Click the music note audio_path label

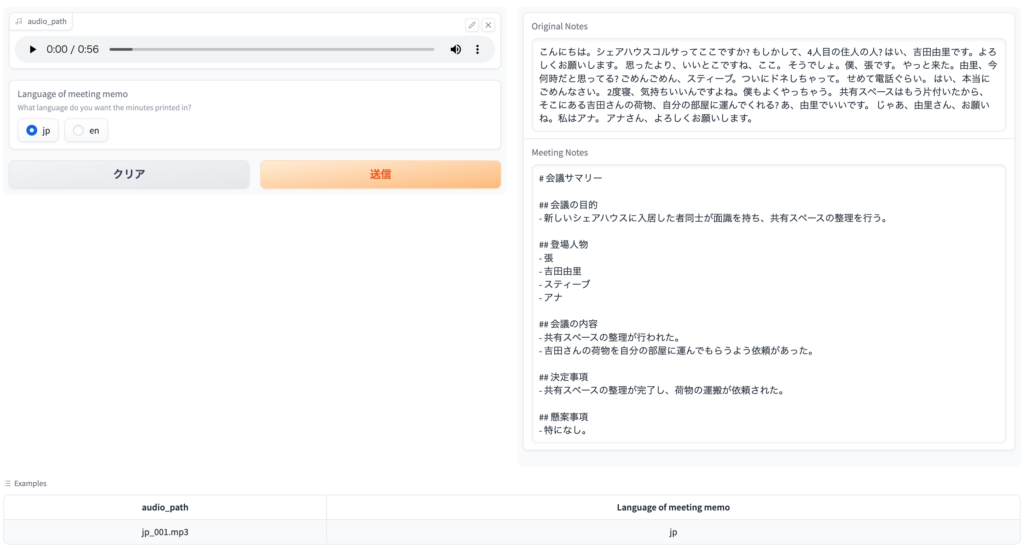42,21
